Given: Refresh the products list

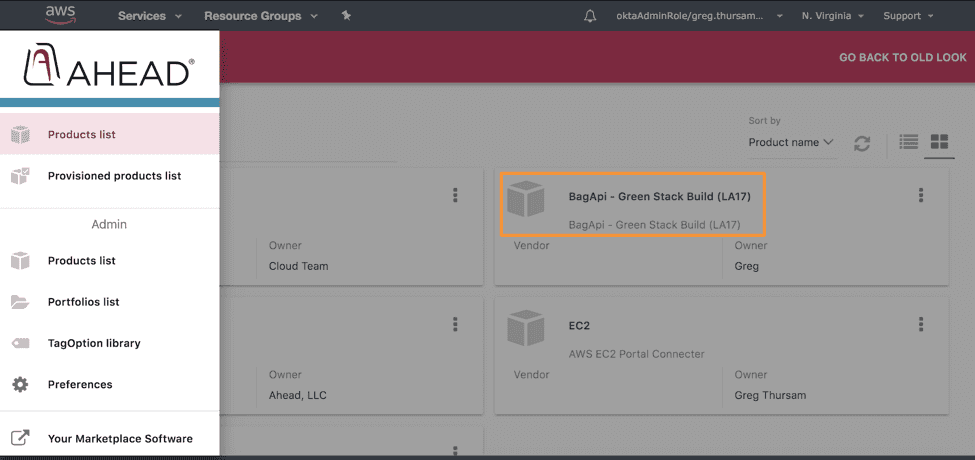Looking at the screenshot, I should click(862, 144).
